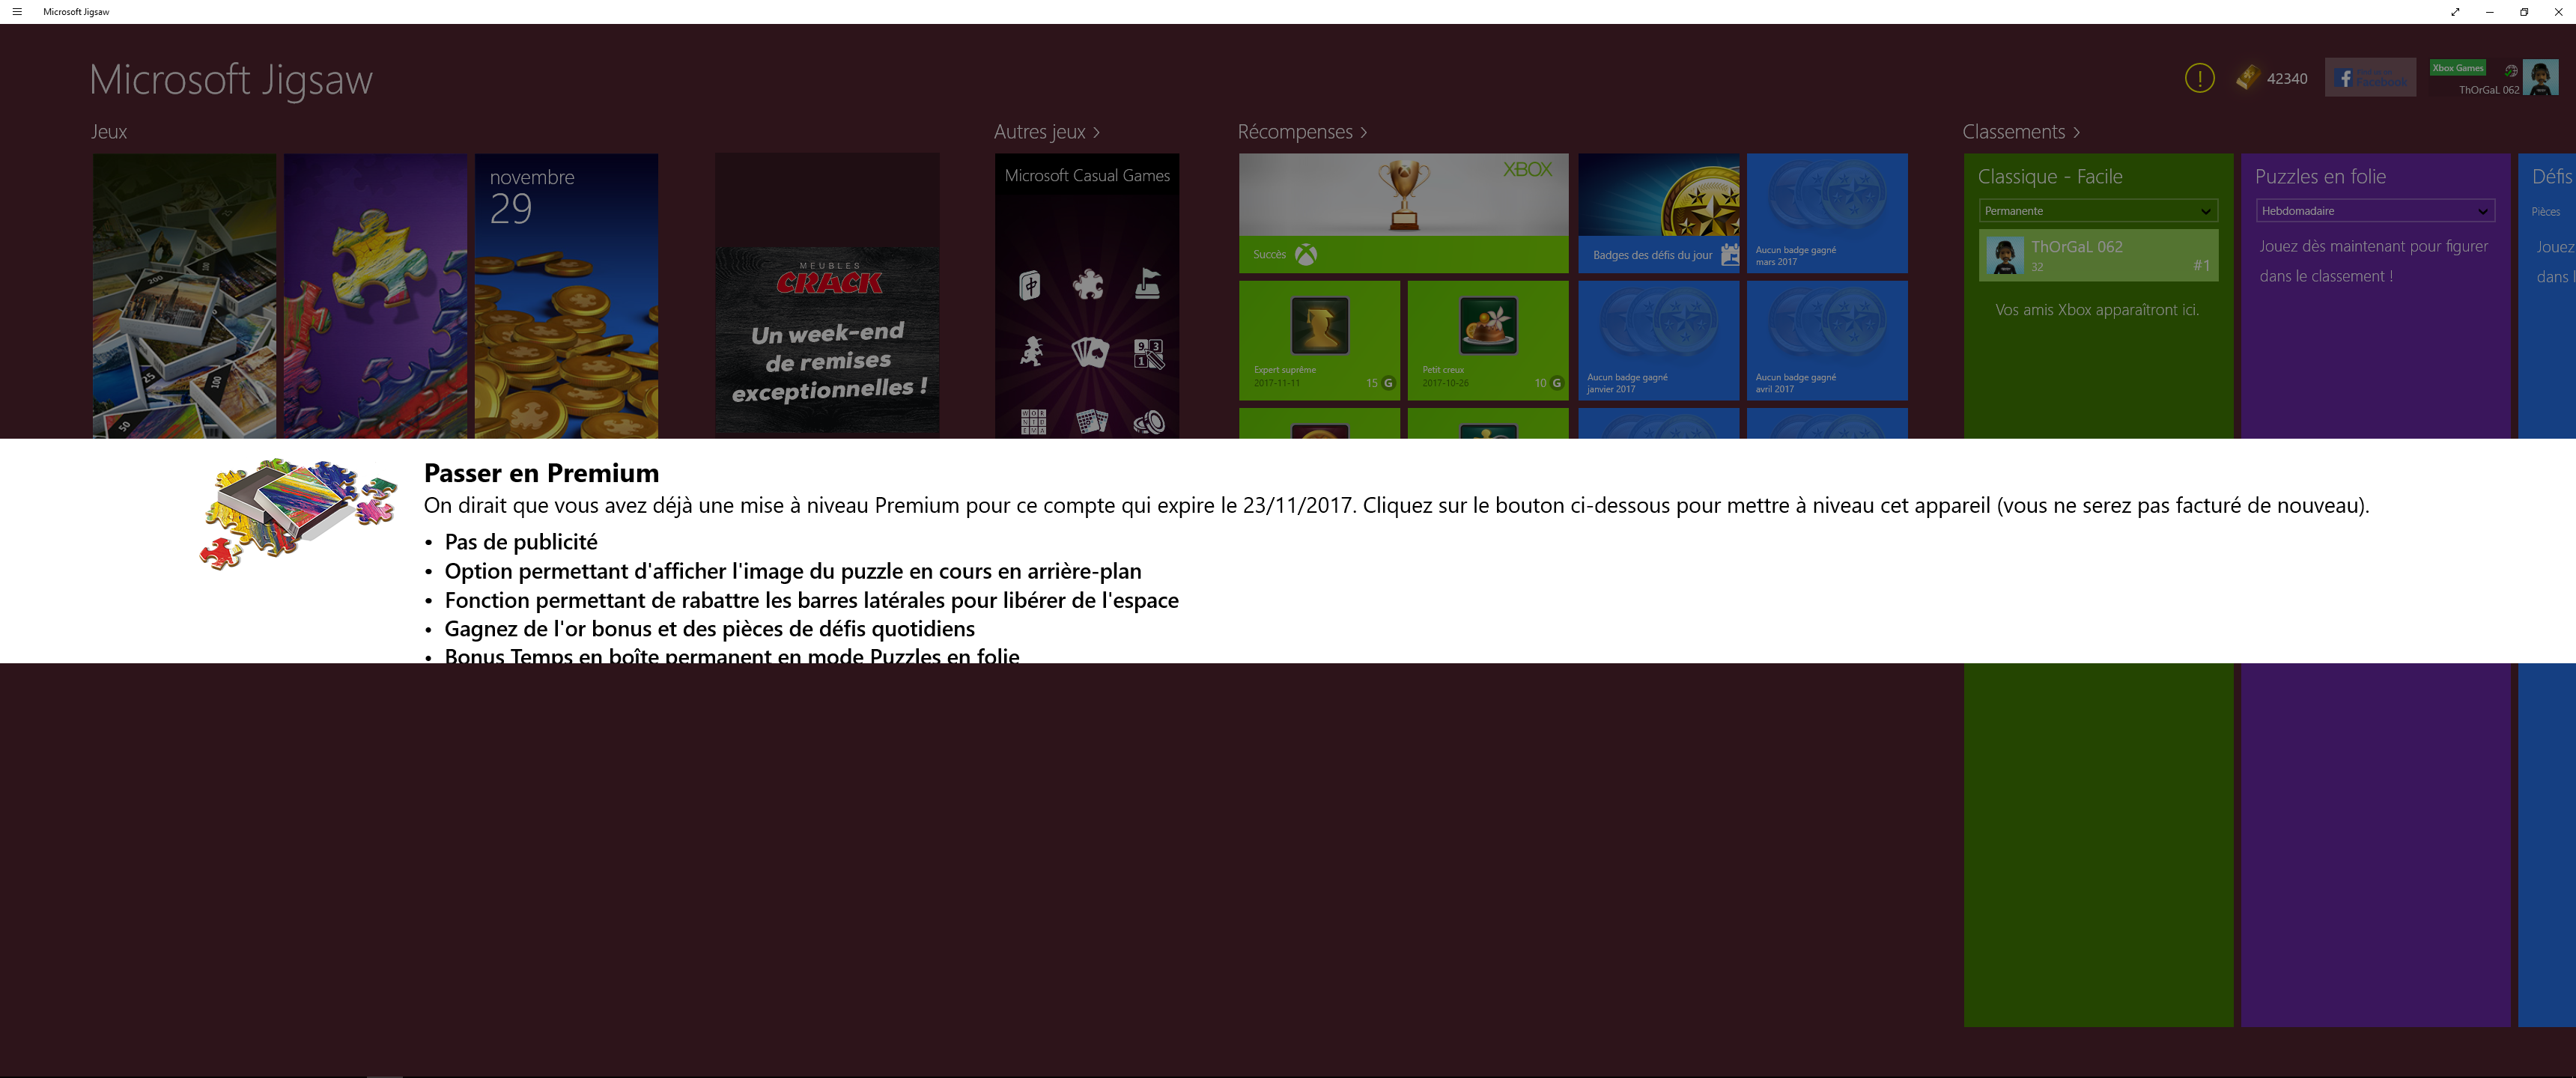Image resolution: width=2576 pixels, height=1078 pixels.
Task: Open the mars 2017 badge tile
Action: 1827,213
